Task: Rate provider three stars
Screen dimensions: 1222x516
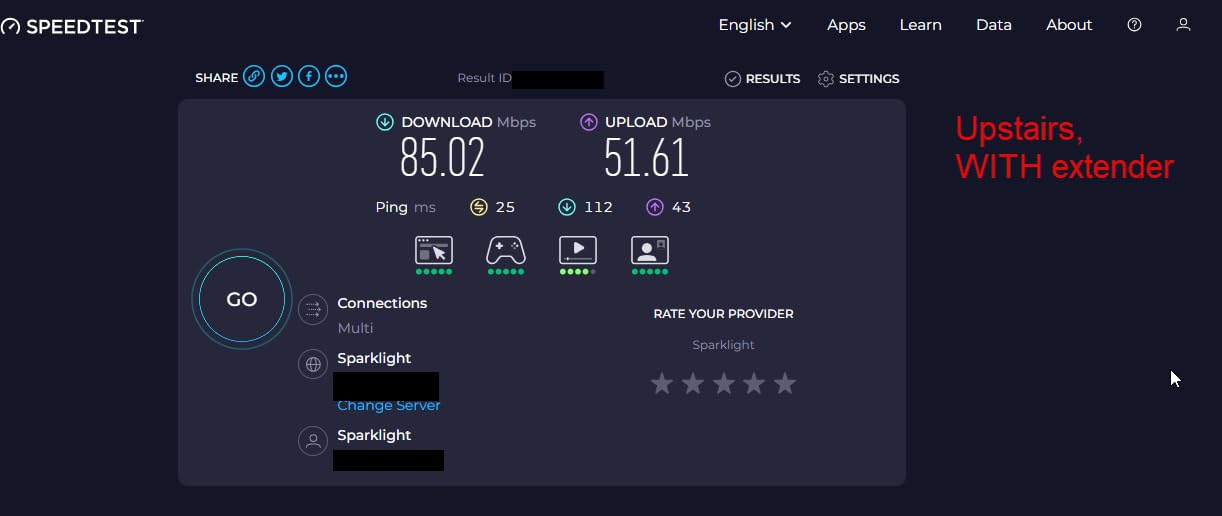Action: coord(724,383)
